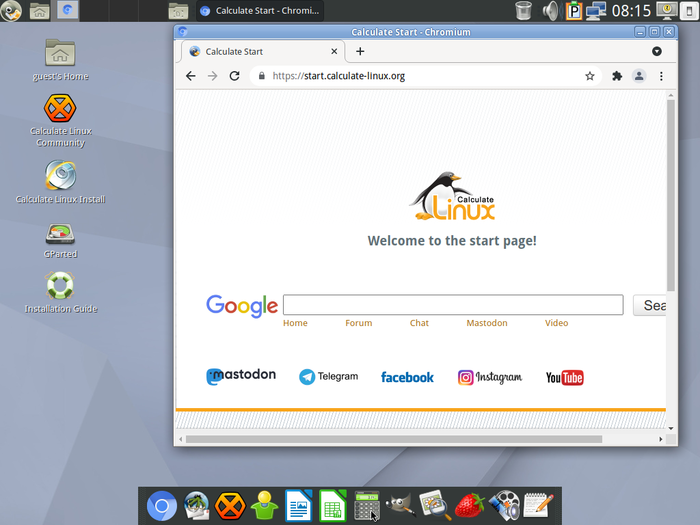Open the HexChat icon in the dock

pyautogui.click(x=230, y=506)
